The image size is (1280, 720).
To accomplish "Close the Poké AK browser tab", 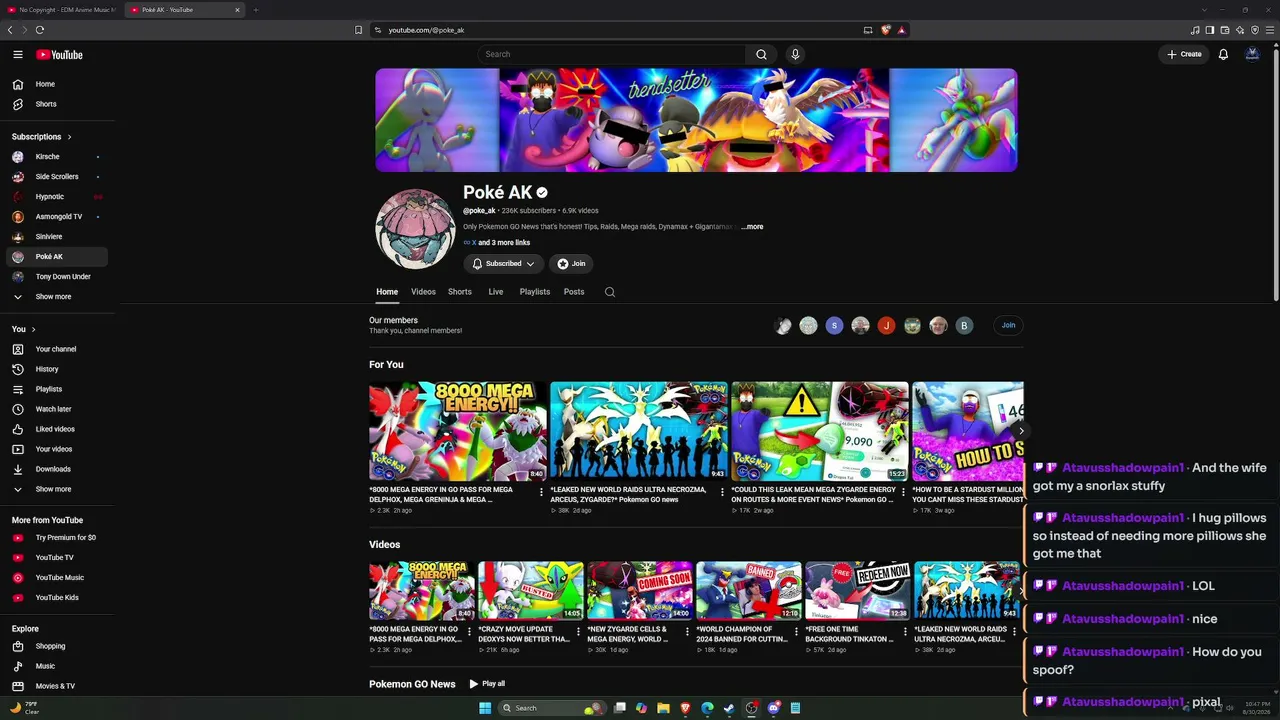I will pyautogui.click(x=238, y=10).
